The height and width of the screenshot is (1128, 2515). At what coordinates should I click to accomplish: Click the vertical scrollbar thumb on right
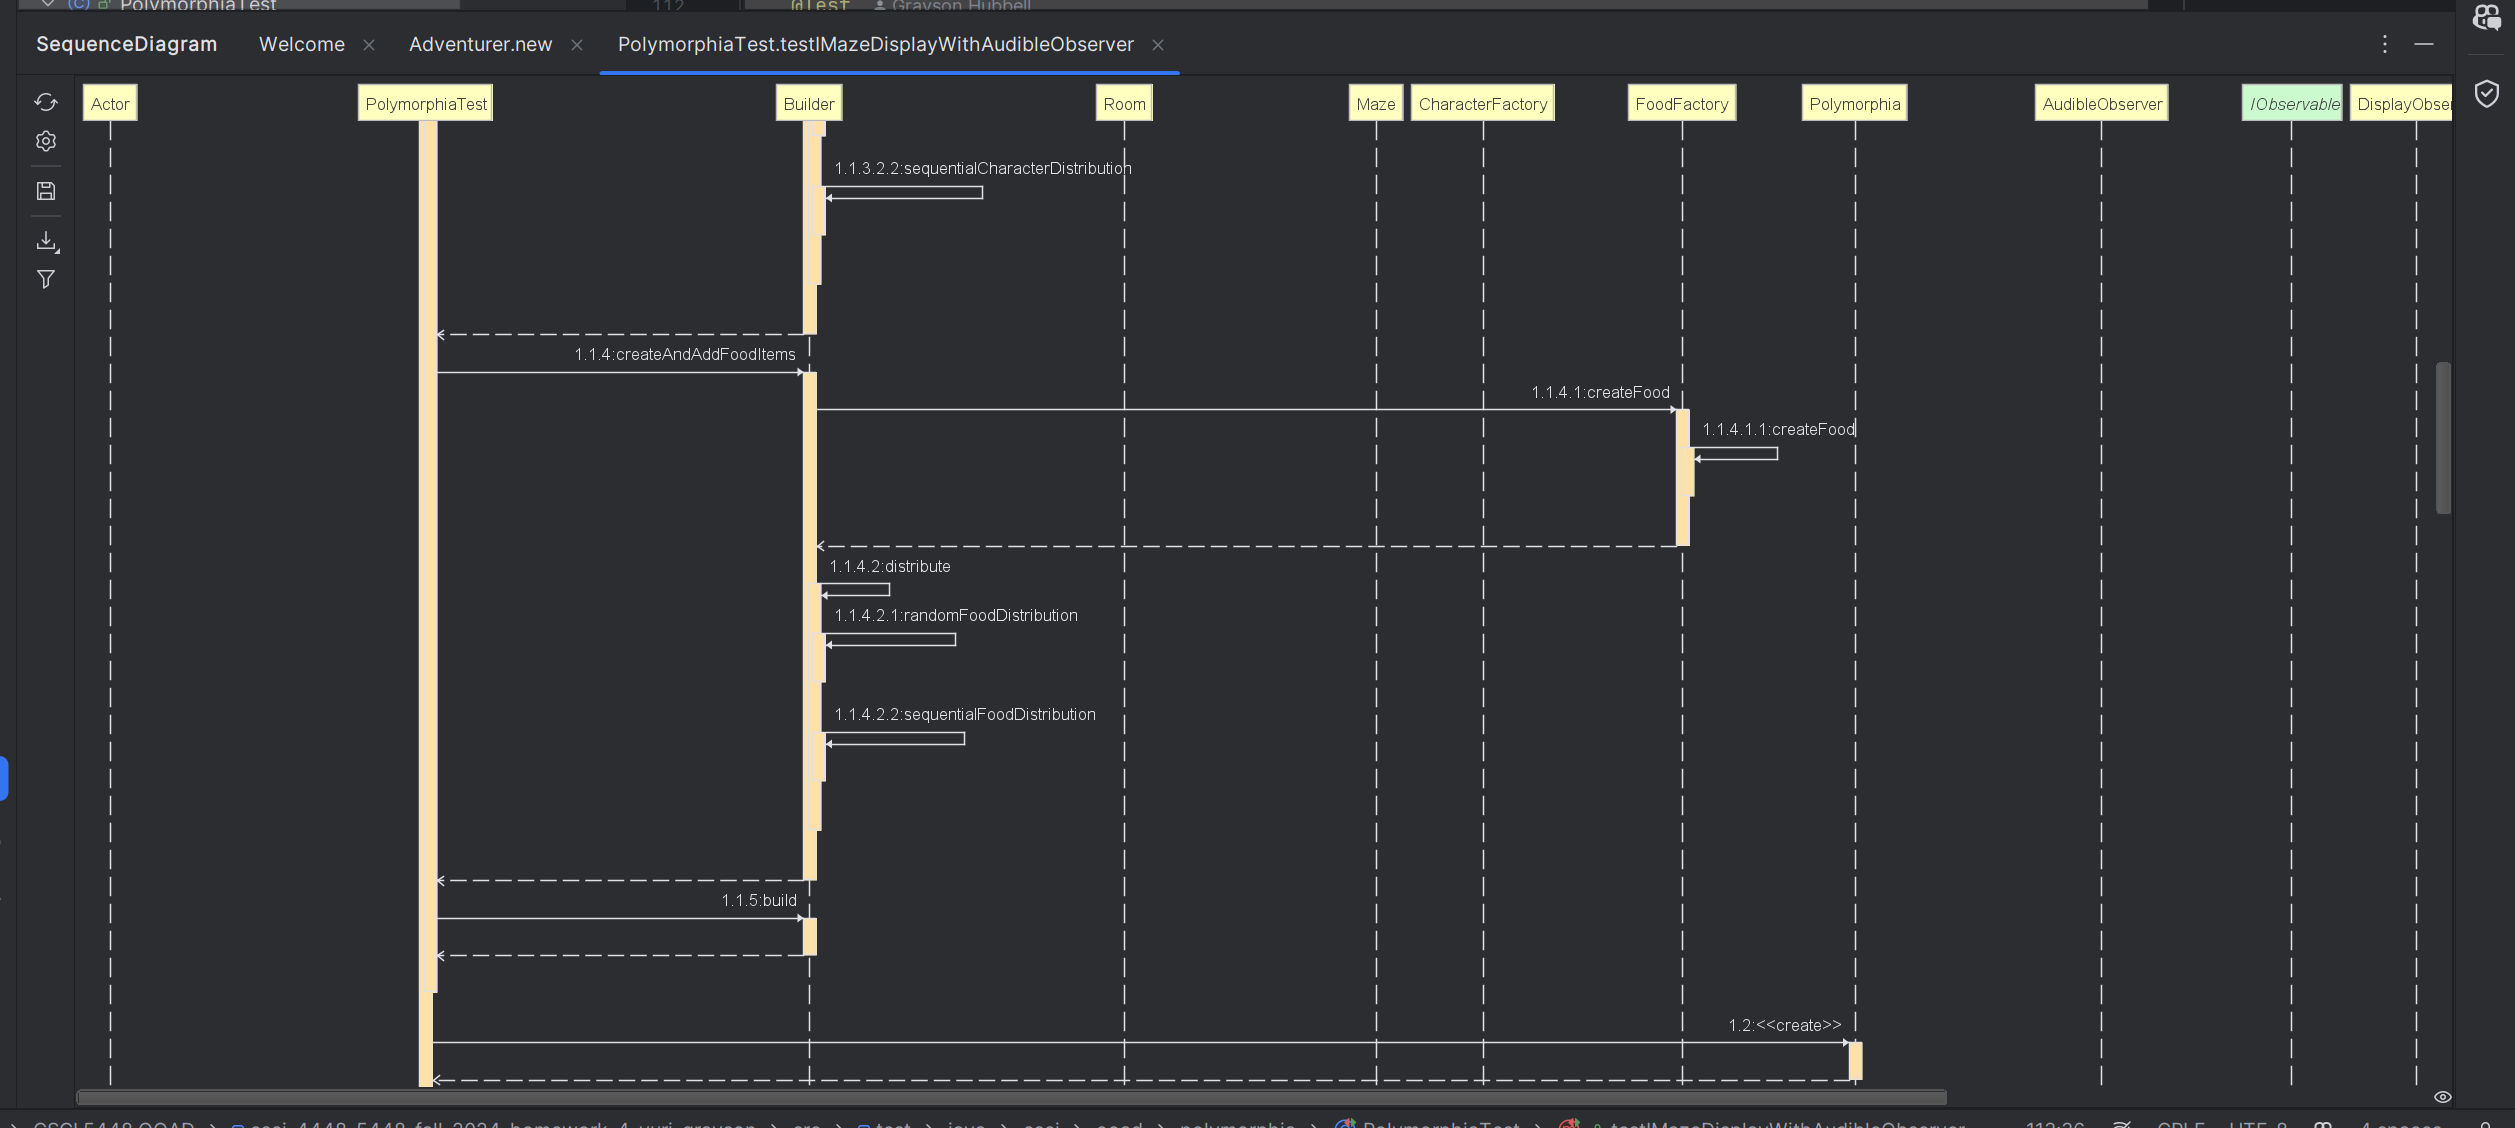(x=2443, y=437)
